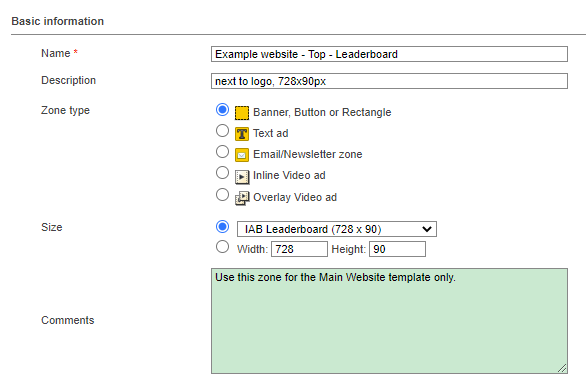Click inside the green Comments textarea
Screen dimensions: 586x390
pos(389,321)
